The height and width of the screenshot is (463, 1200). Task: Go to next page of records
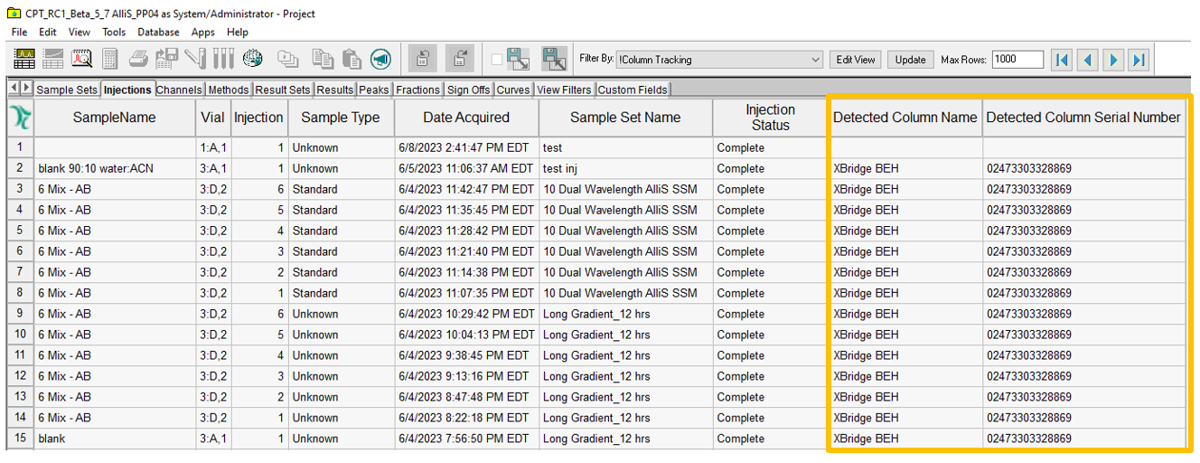point(1113,60)
